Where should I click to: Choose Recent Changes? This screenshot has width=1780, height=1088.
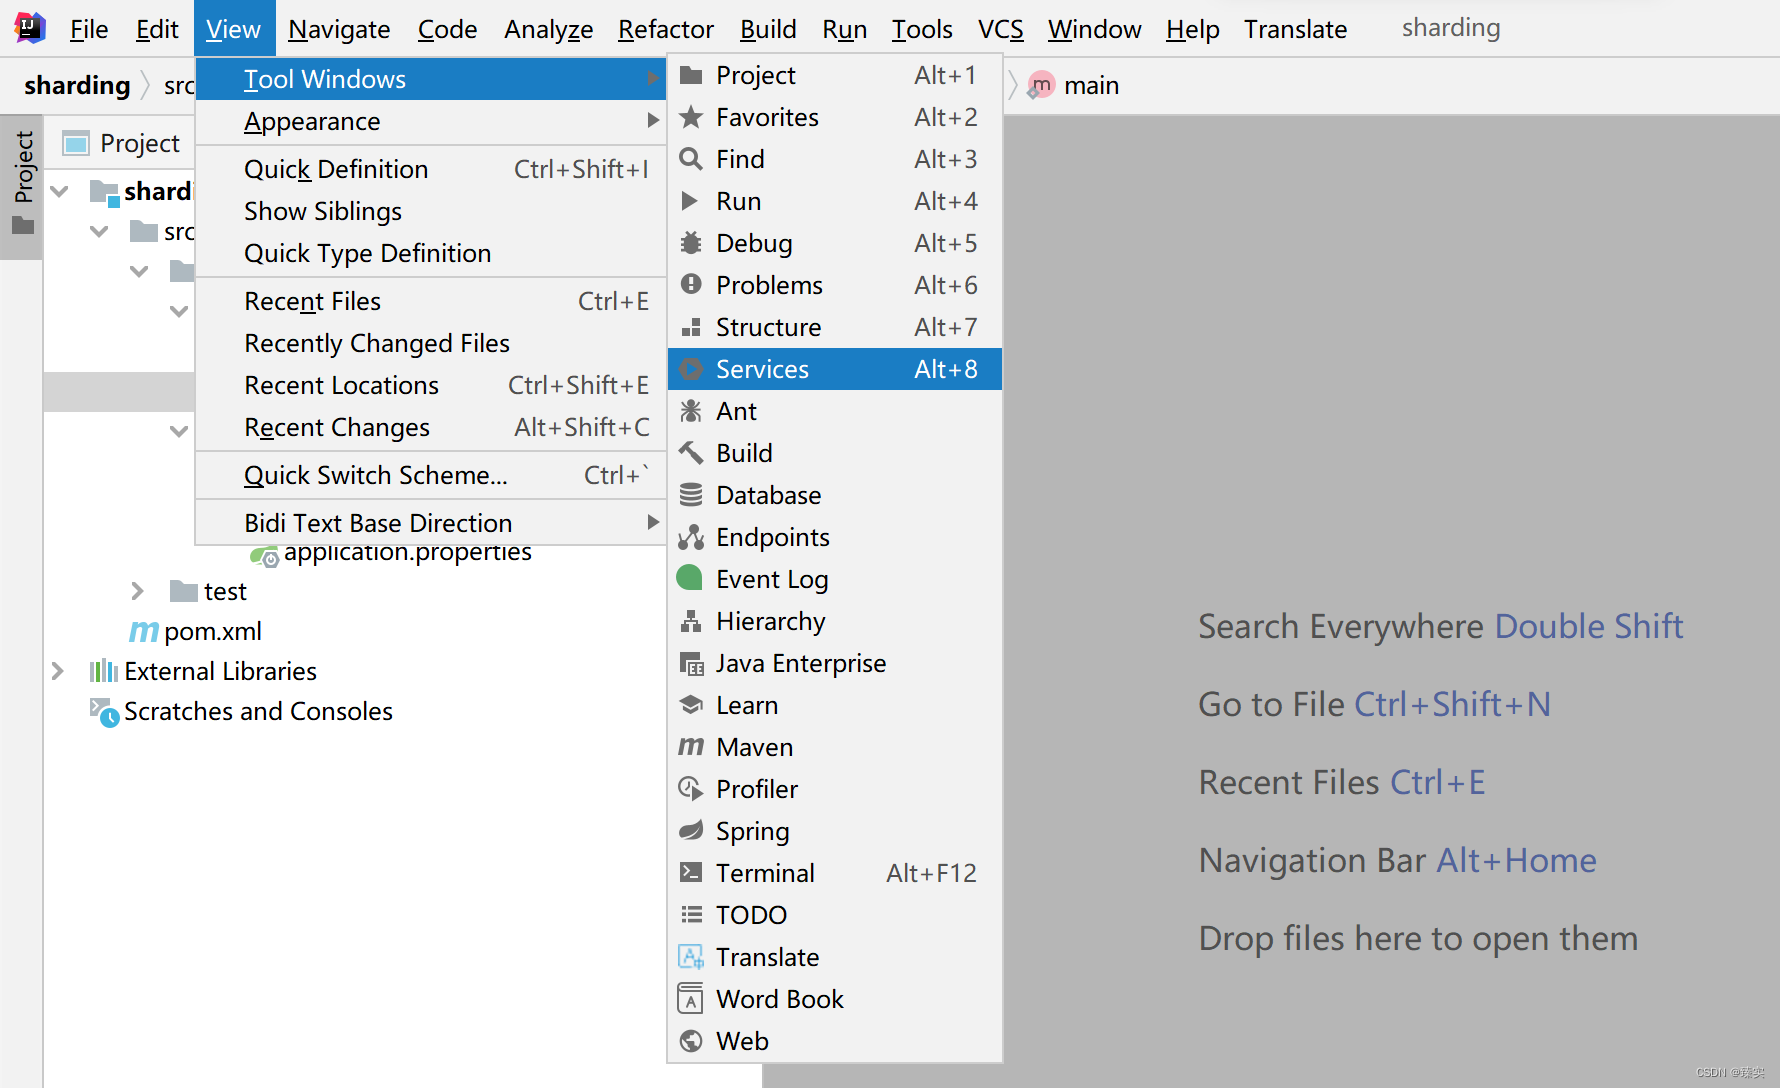coord(431,427)
